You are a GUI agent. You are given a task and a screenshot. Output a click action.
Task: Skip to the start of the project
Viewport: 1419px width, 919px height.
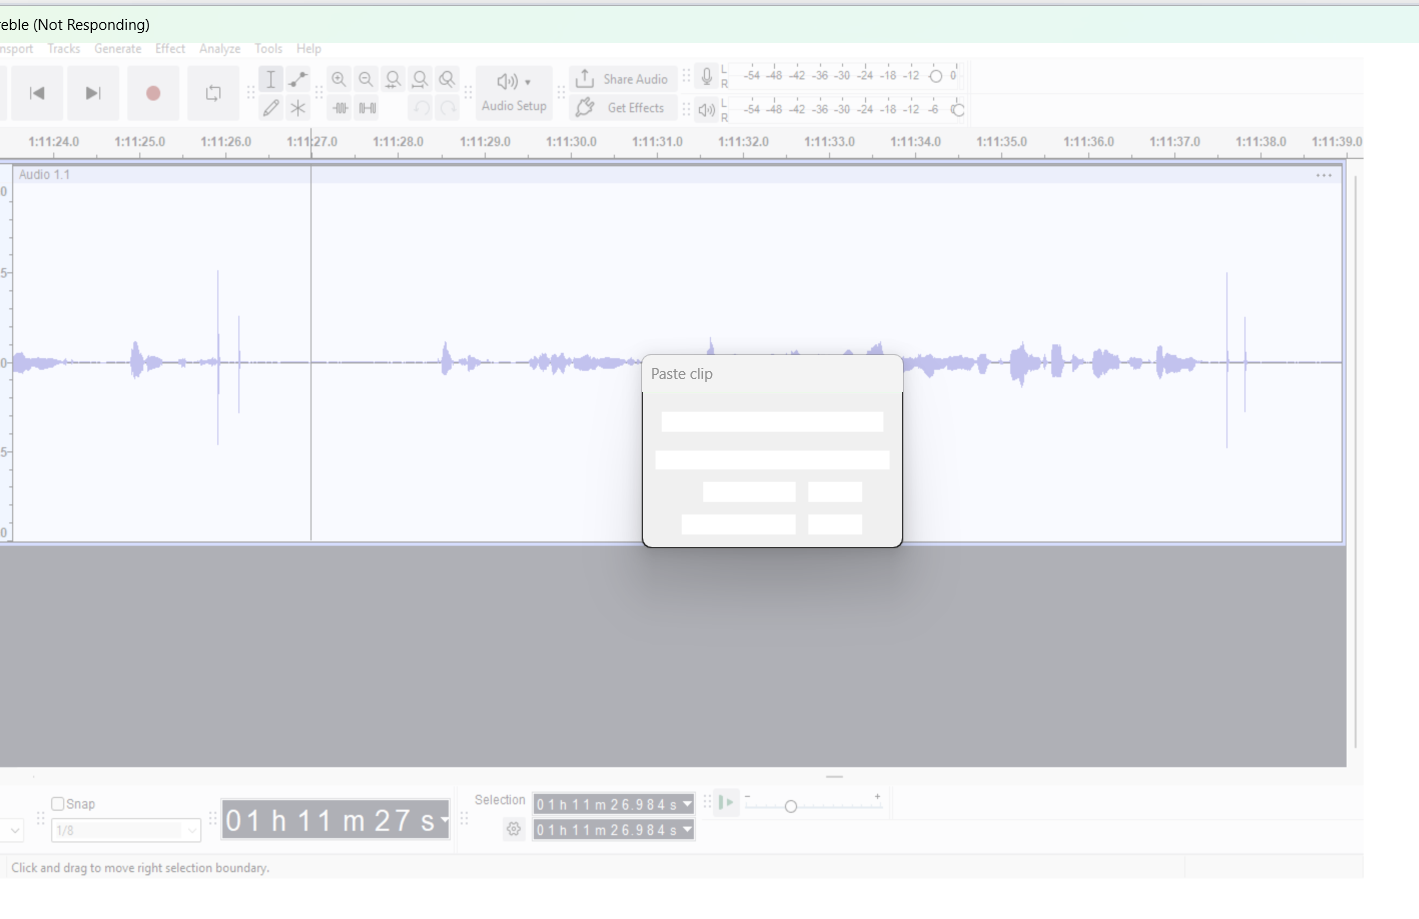37,93
